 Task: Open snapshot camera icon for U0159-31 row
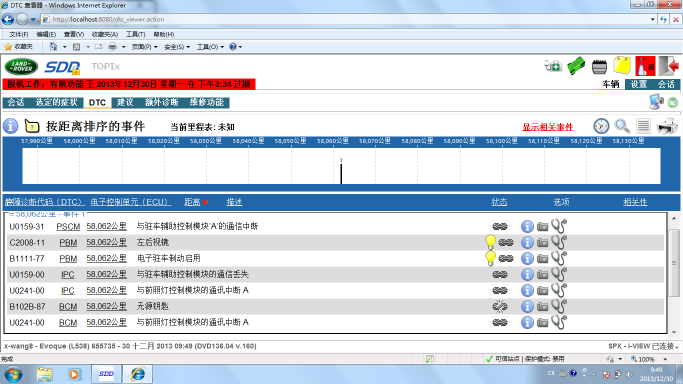click(542, 226)
